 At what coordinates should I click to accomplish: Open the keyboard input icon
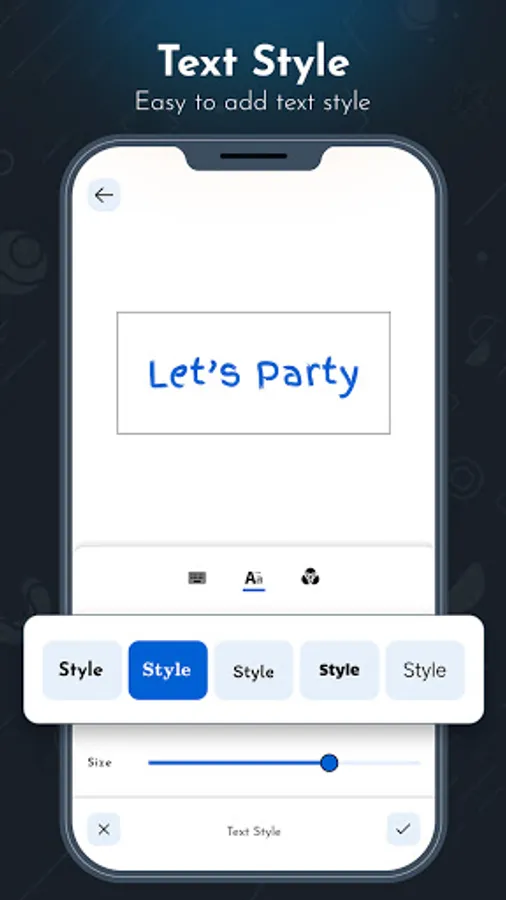tap(197, 577)
